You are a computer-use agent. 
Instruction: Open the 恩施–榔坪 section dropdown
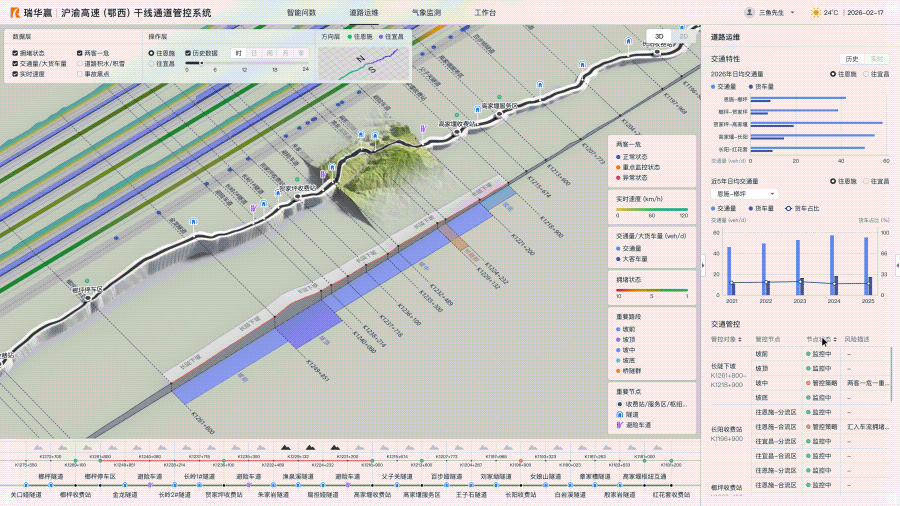tap(744, 194)
